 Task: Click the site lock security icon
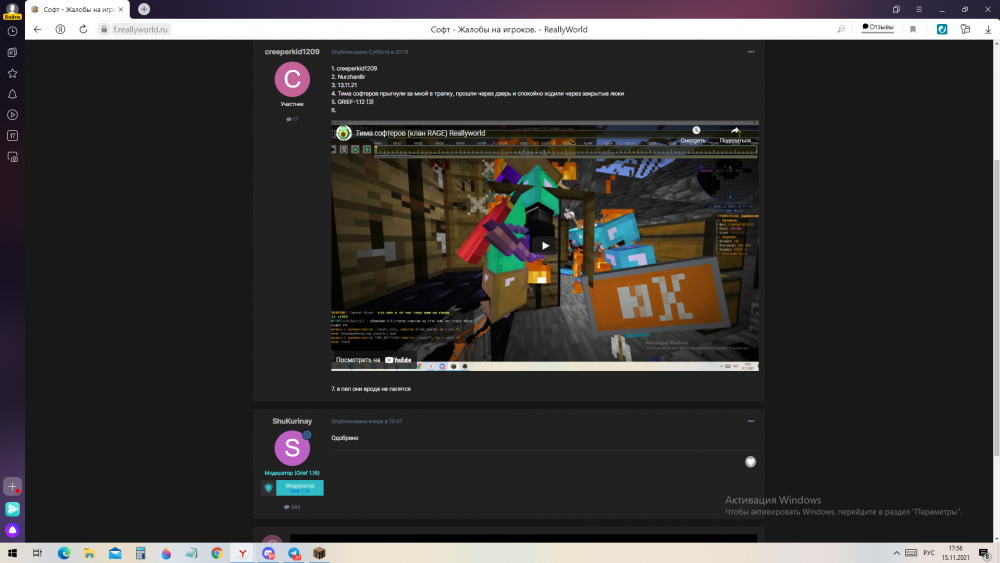click(104, 29)
